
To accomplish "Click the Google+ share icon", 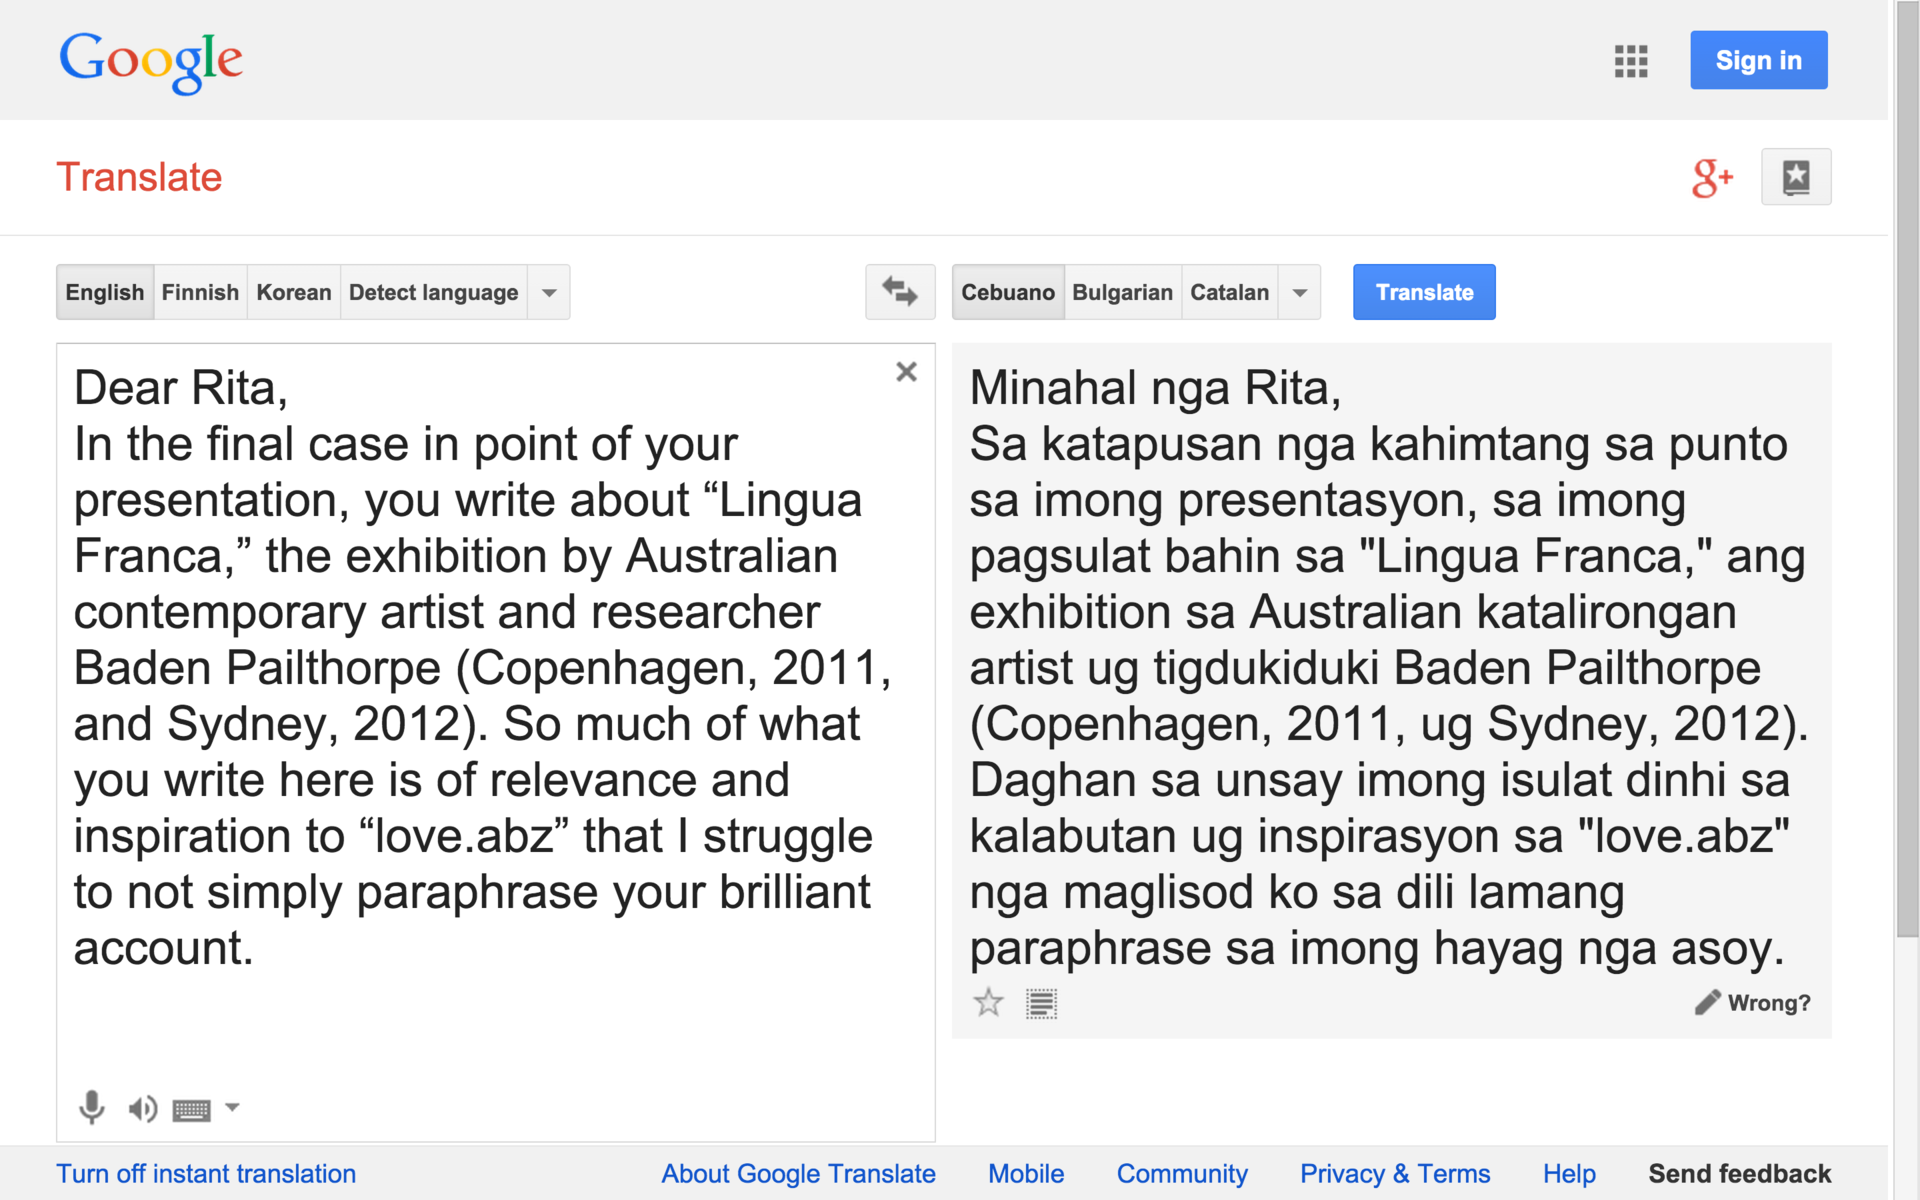I will pos(1711,178).
